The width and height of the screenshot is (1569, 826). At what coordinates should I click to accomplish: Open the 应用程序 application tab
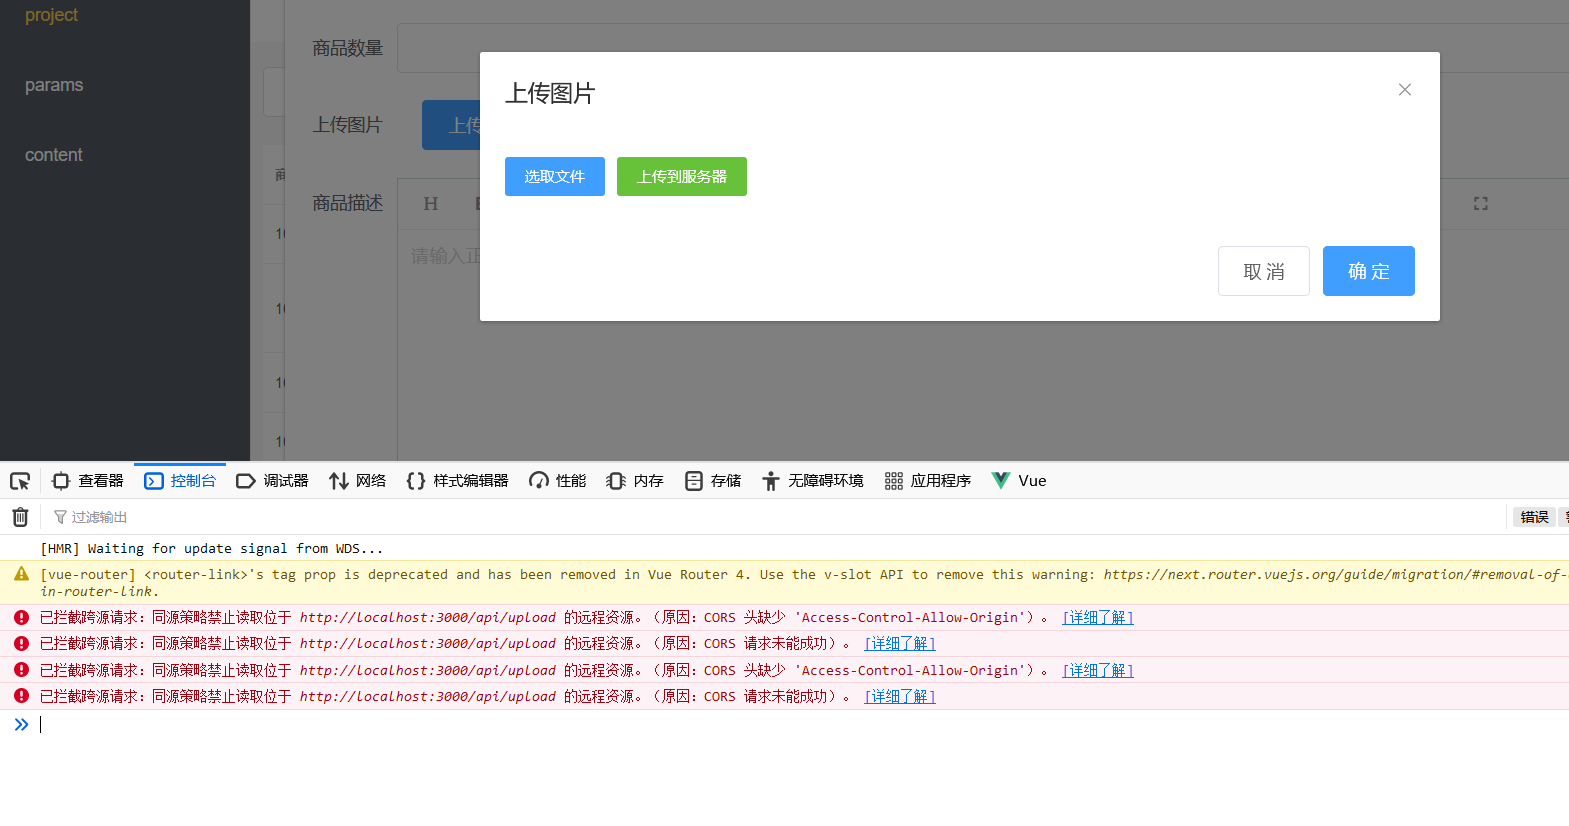coord(928,481)
